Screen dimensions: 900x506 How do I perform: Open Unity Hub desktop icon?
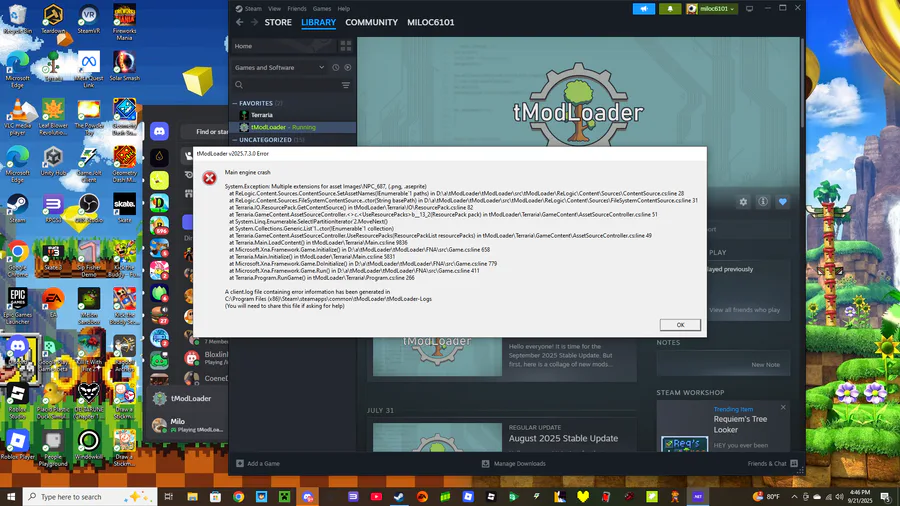coord(53,161)
